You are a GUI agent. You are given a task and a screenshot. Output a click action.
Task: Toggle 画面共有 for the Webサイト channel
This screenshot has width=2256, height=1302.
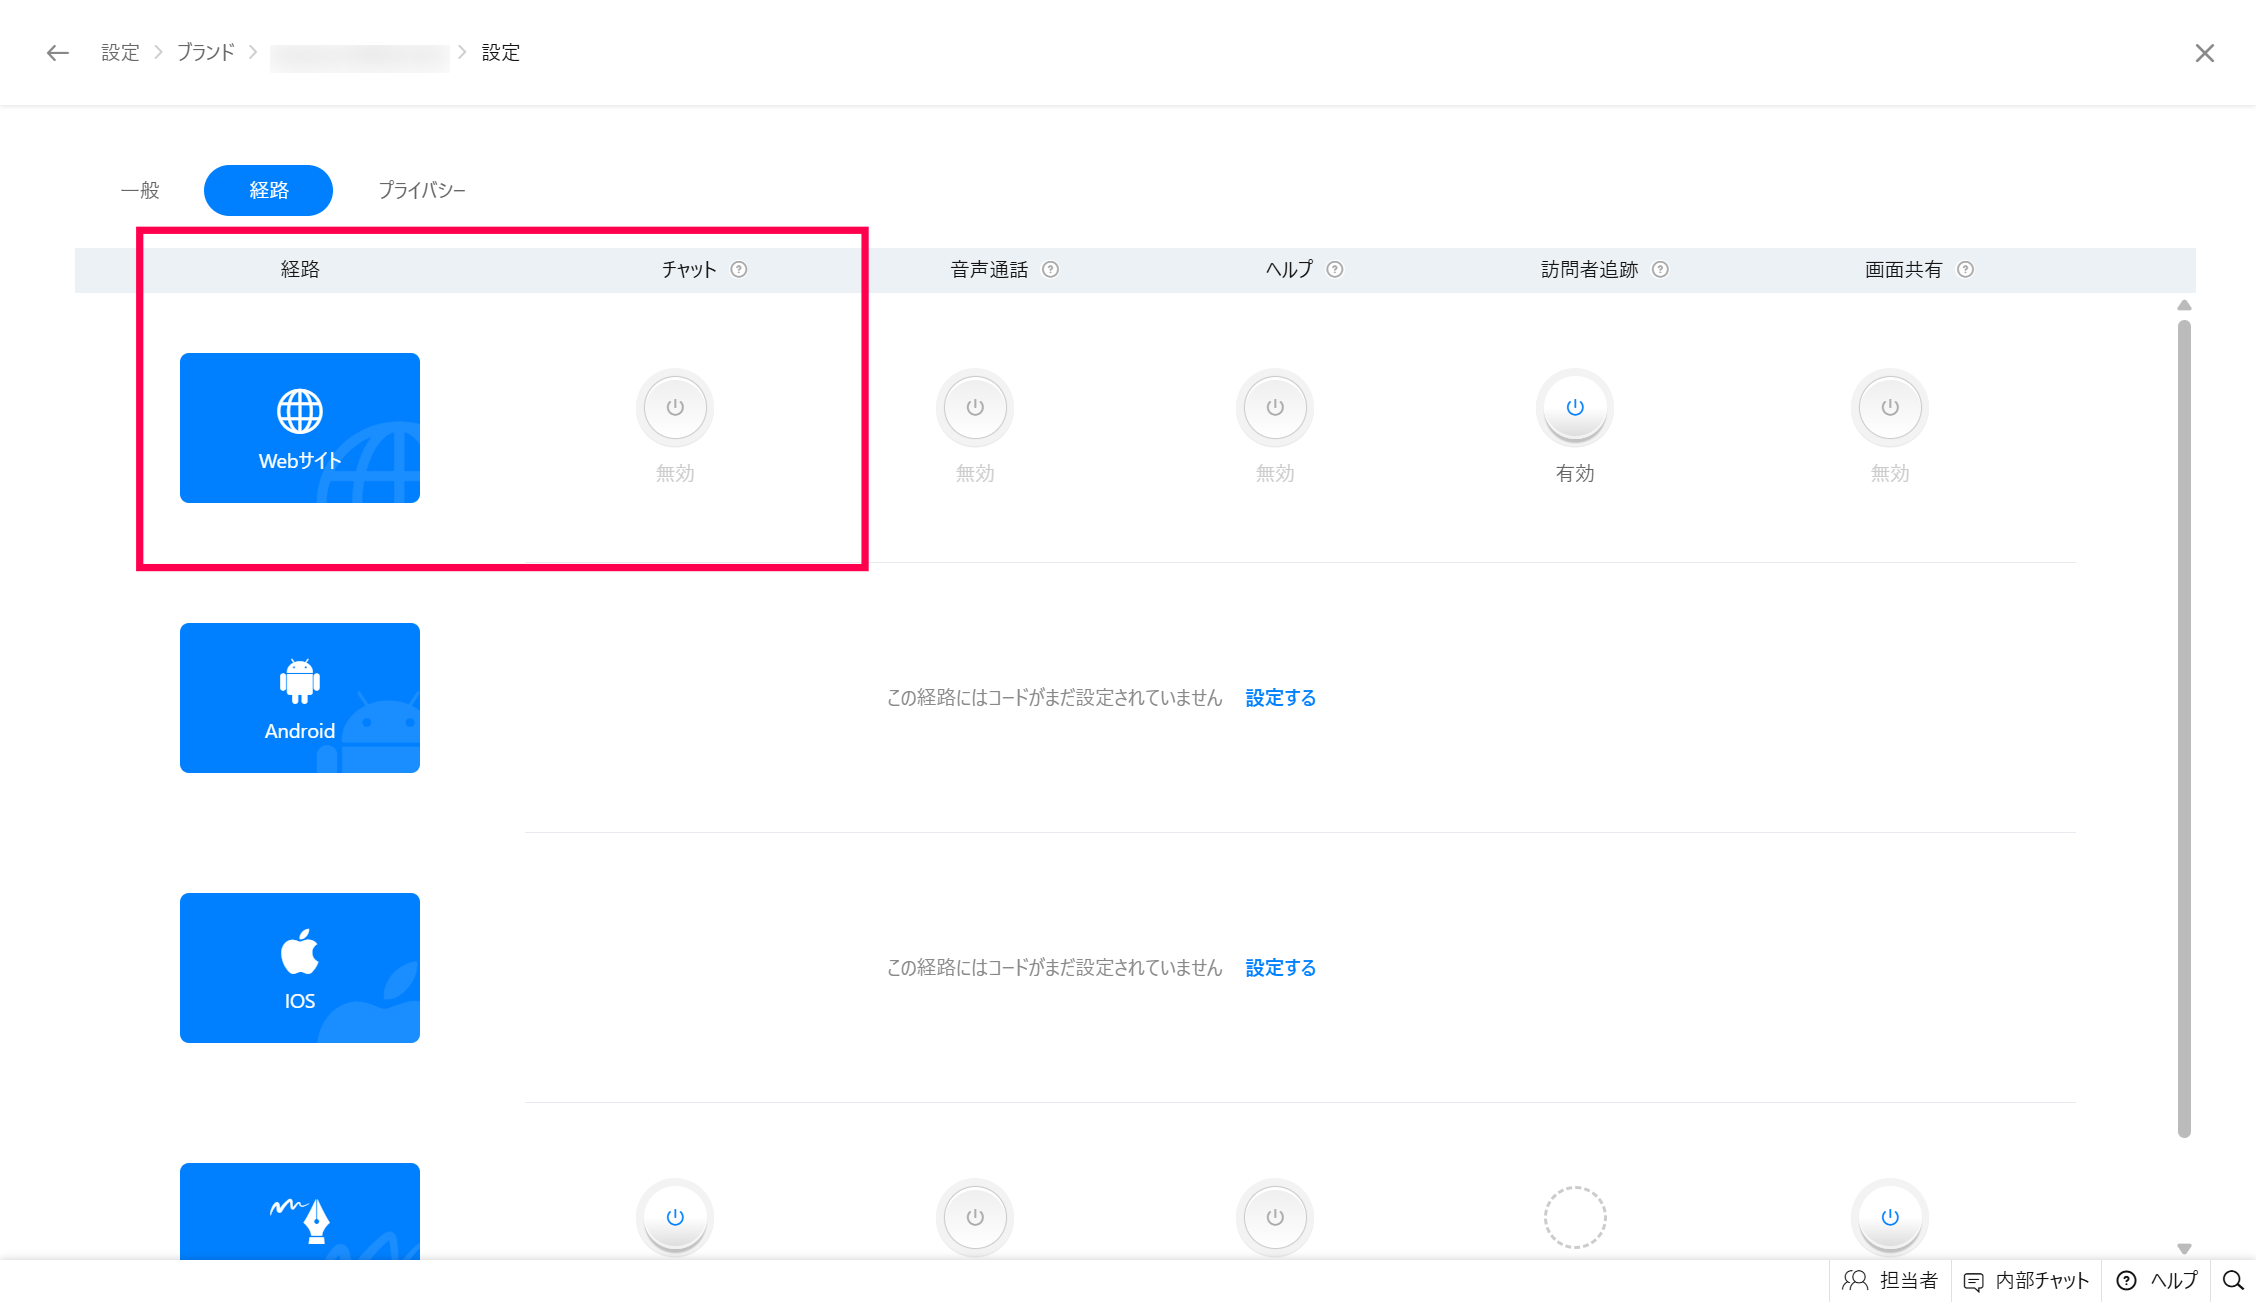(x=1890, y=408)
